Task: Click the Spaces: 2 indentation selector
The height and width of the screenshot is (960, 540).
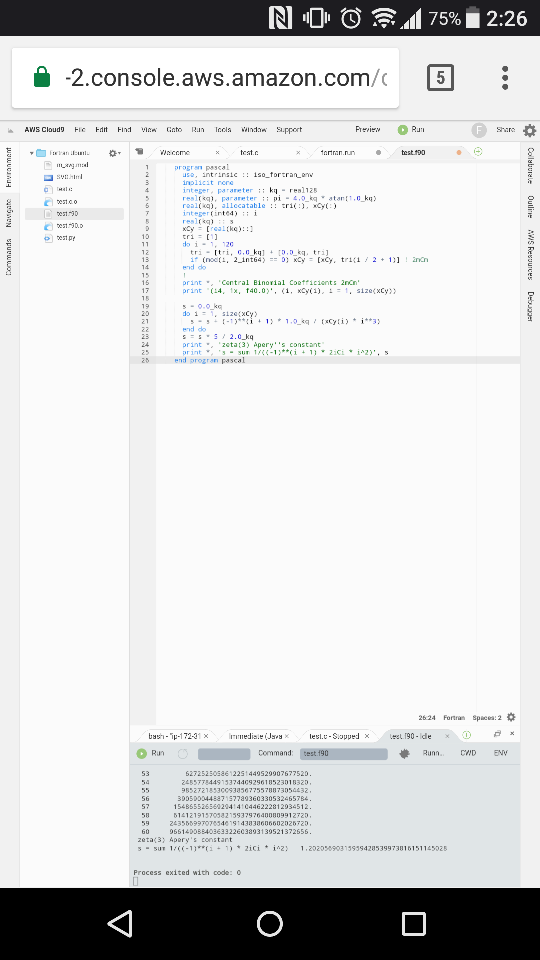Action: (487, 718)
